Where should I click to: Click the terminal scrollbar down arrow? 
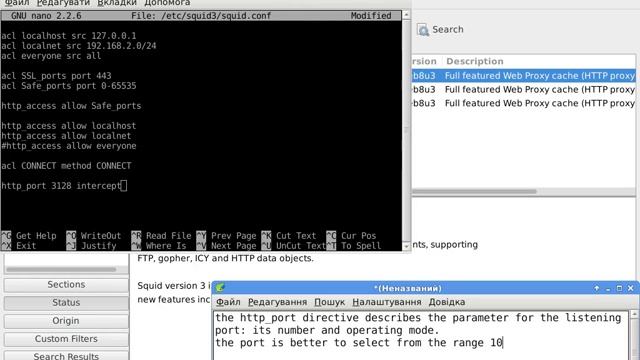pyautogui.click(x=406, y=246)
